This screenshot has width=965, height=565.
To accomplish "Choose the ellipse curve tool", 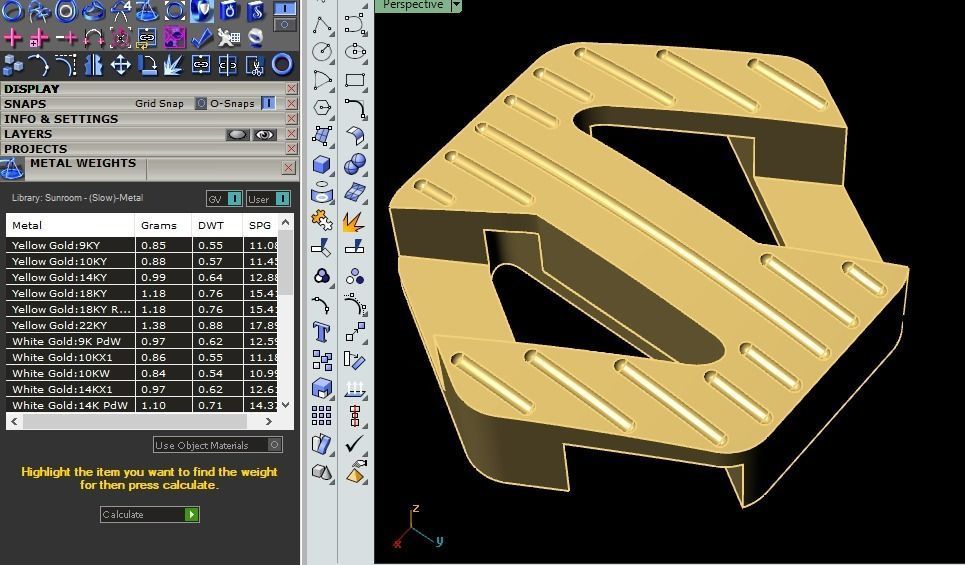I will [355, 52].
